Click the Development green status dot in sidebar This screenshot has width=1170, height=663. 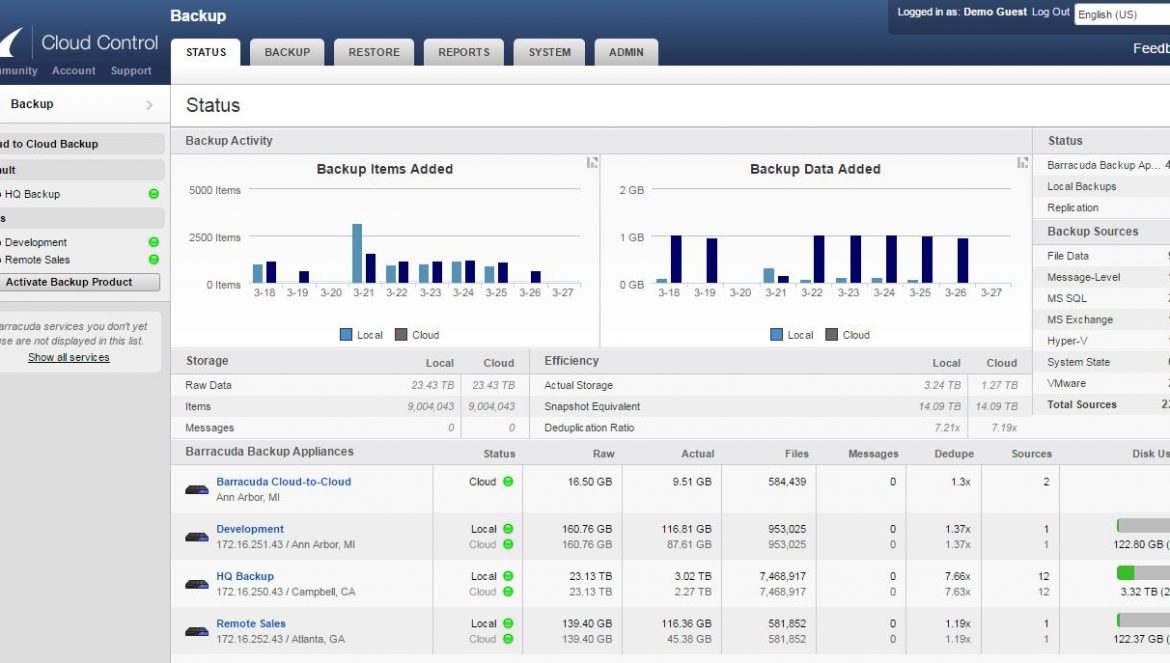pos(154,242)
